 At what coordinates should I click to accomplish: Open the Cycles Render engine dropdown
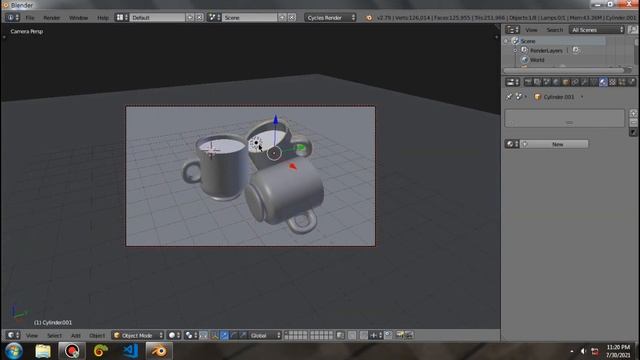330,18
